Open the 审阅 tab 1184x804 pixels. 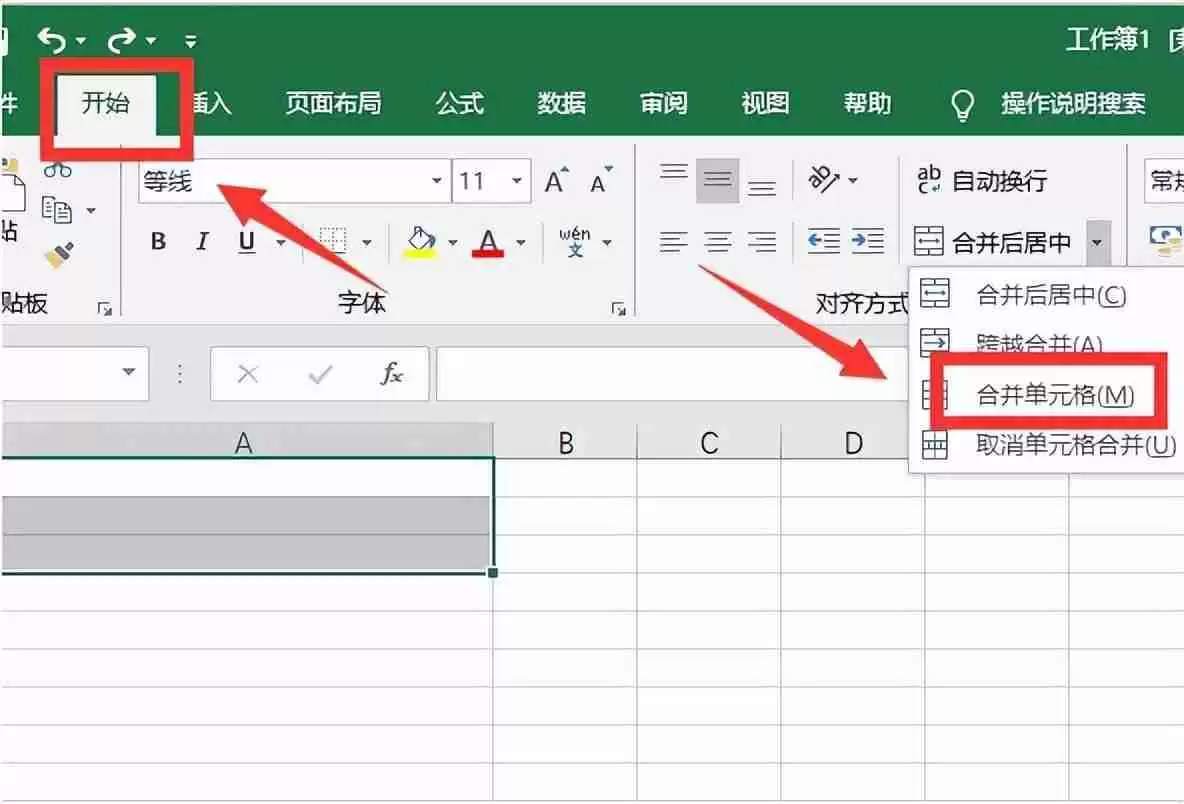pos(663,103)
